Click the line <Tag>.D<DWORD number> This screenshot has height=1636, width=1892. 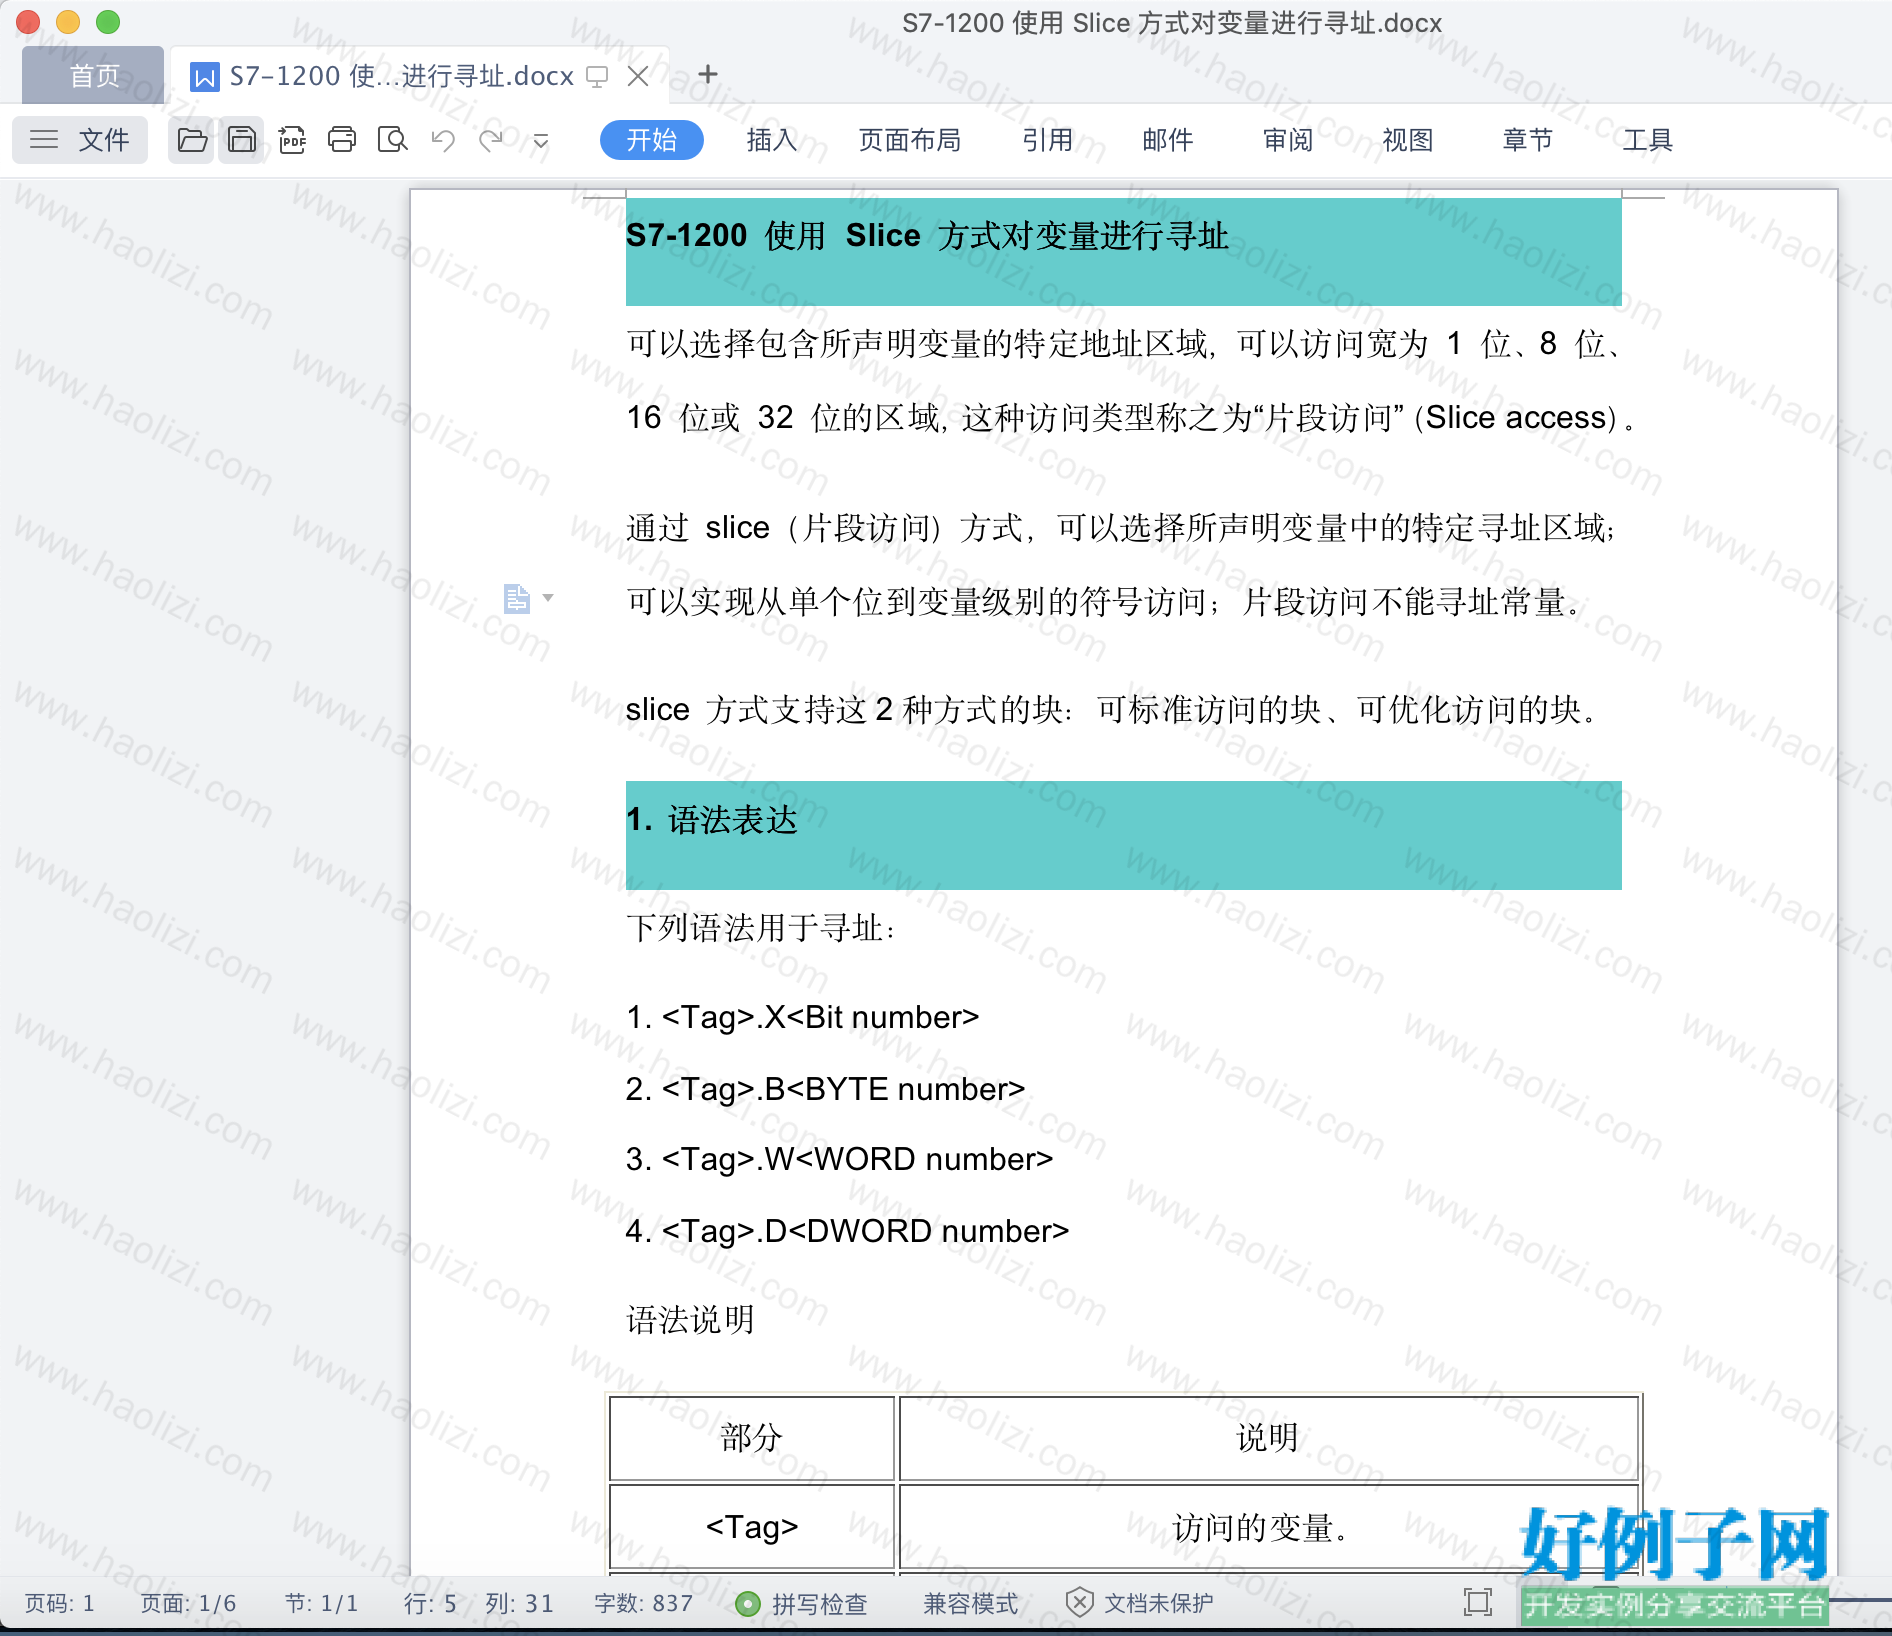[x=848, y=1231]
